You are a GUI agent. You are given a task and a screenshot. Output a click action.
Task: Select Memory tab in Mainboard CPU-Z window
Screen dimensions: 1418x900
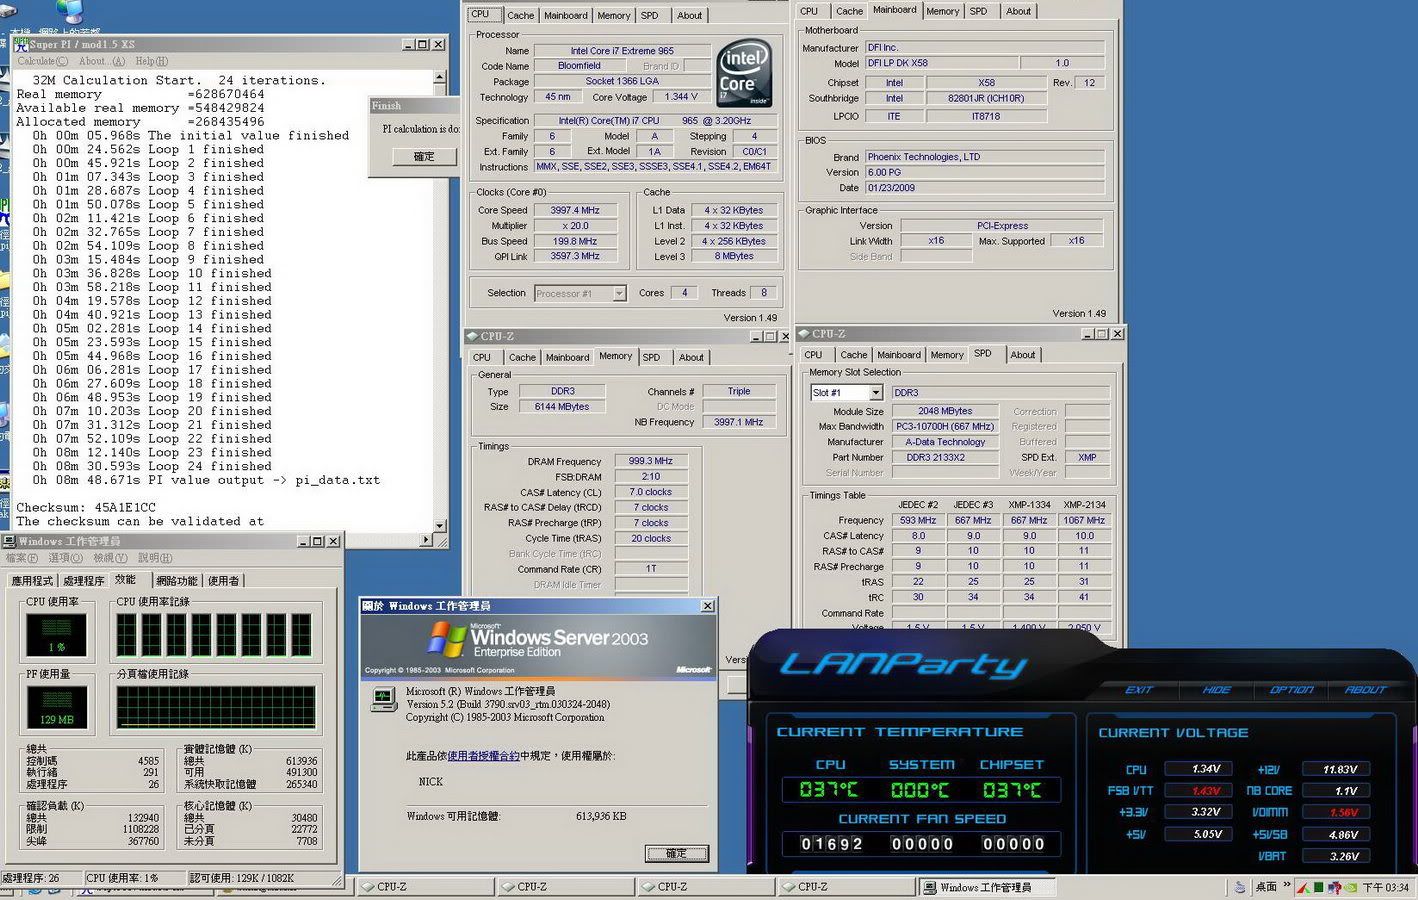pos(943,11)
